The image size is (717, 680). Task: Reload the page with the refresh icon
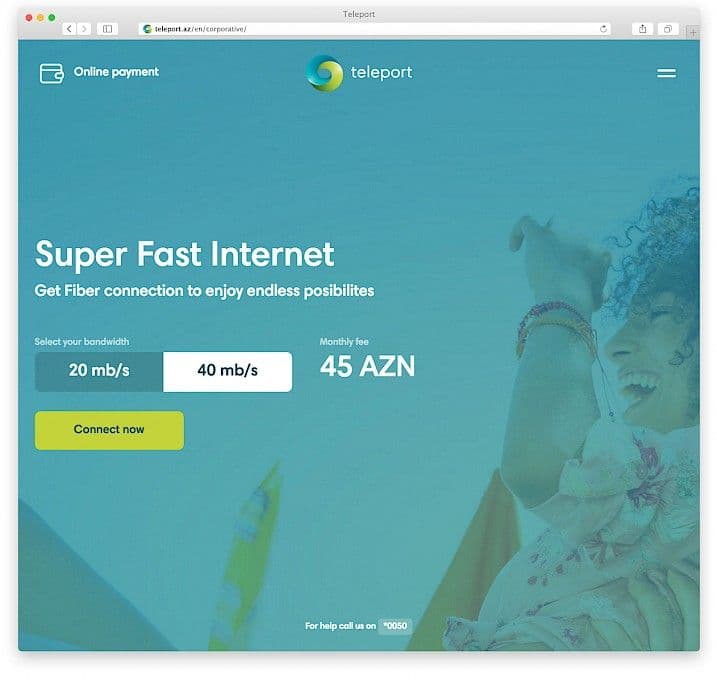(603, 29)
